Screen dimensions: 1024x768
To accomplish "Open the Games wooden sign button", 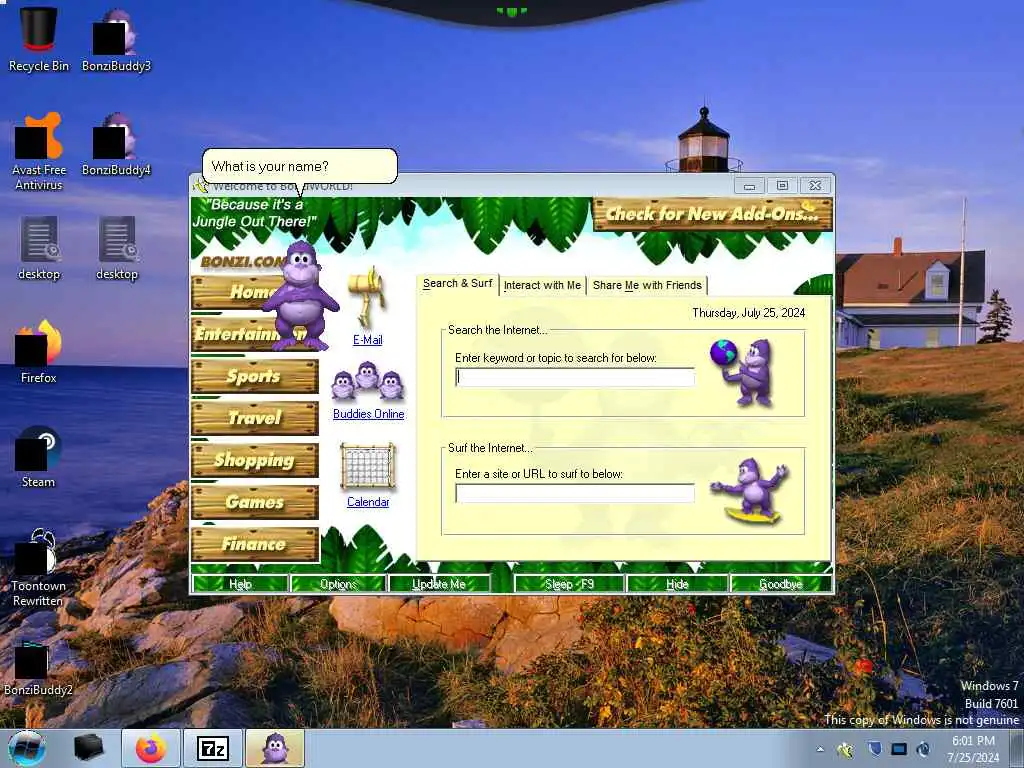I will click(x=255, y=502).
